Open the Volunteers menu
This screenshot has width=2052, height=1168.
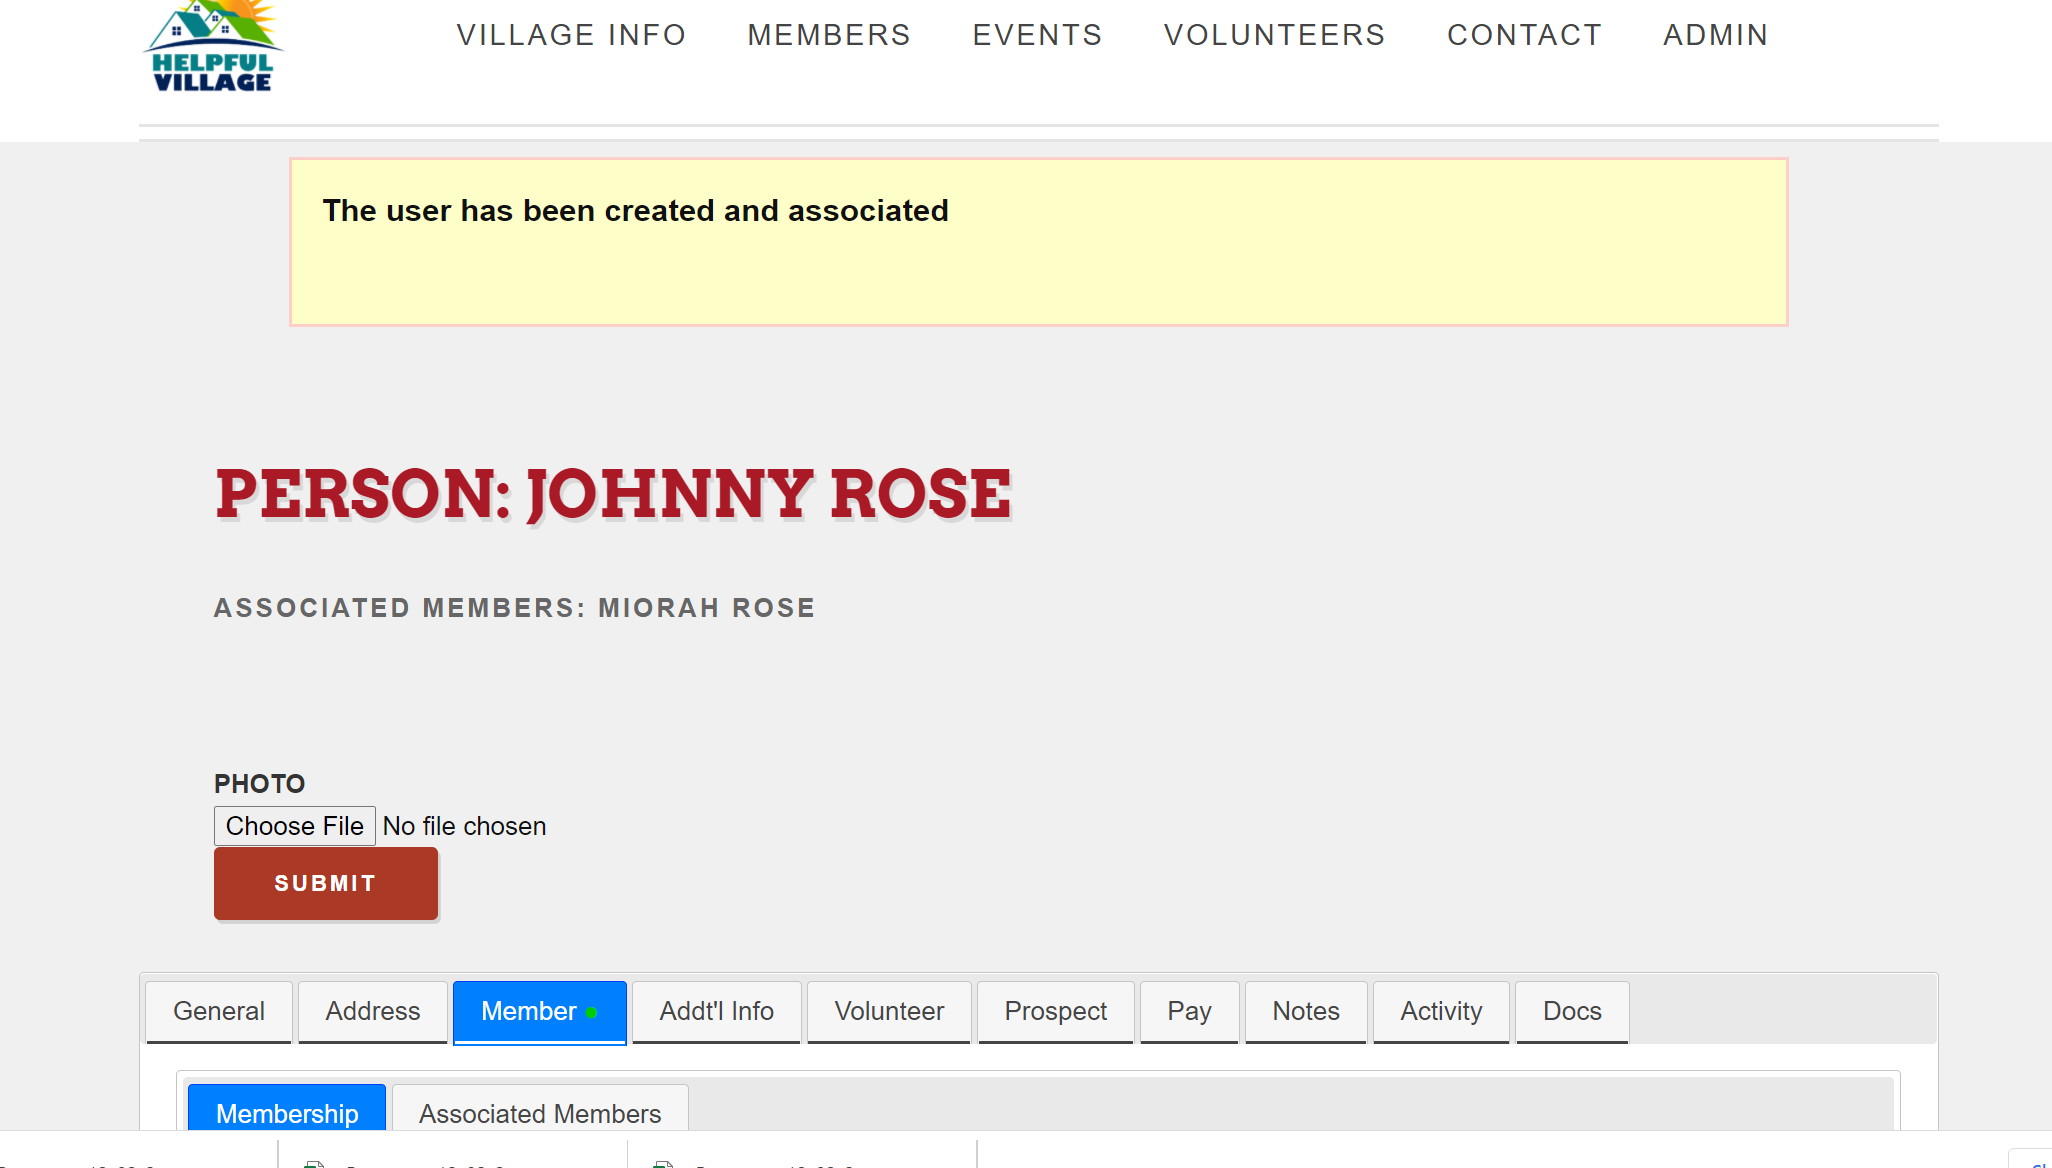(x=1274, y=35)
